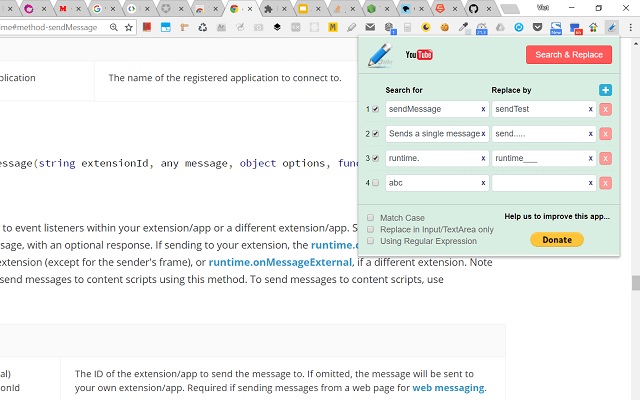Check Replace in Input/TextArea only
640x400 pixels.
tap(371, 229)
